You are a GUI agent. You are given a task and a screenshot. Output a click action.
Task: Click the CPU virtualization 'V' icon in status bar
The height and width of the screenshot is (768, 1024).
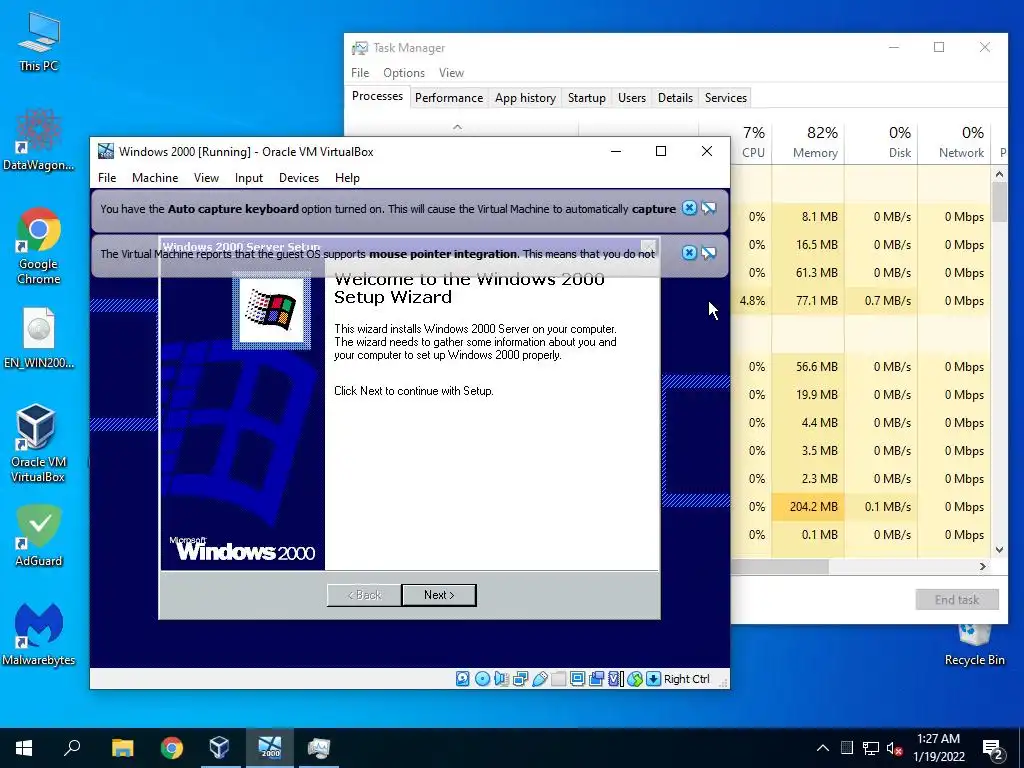pos(615,679)
